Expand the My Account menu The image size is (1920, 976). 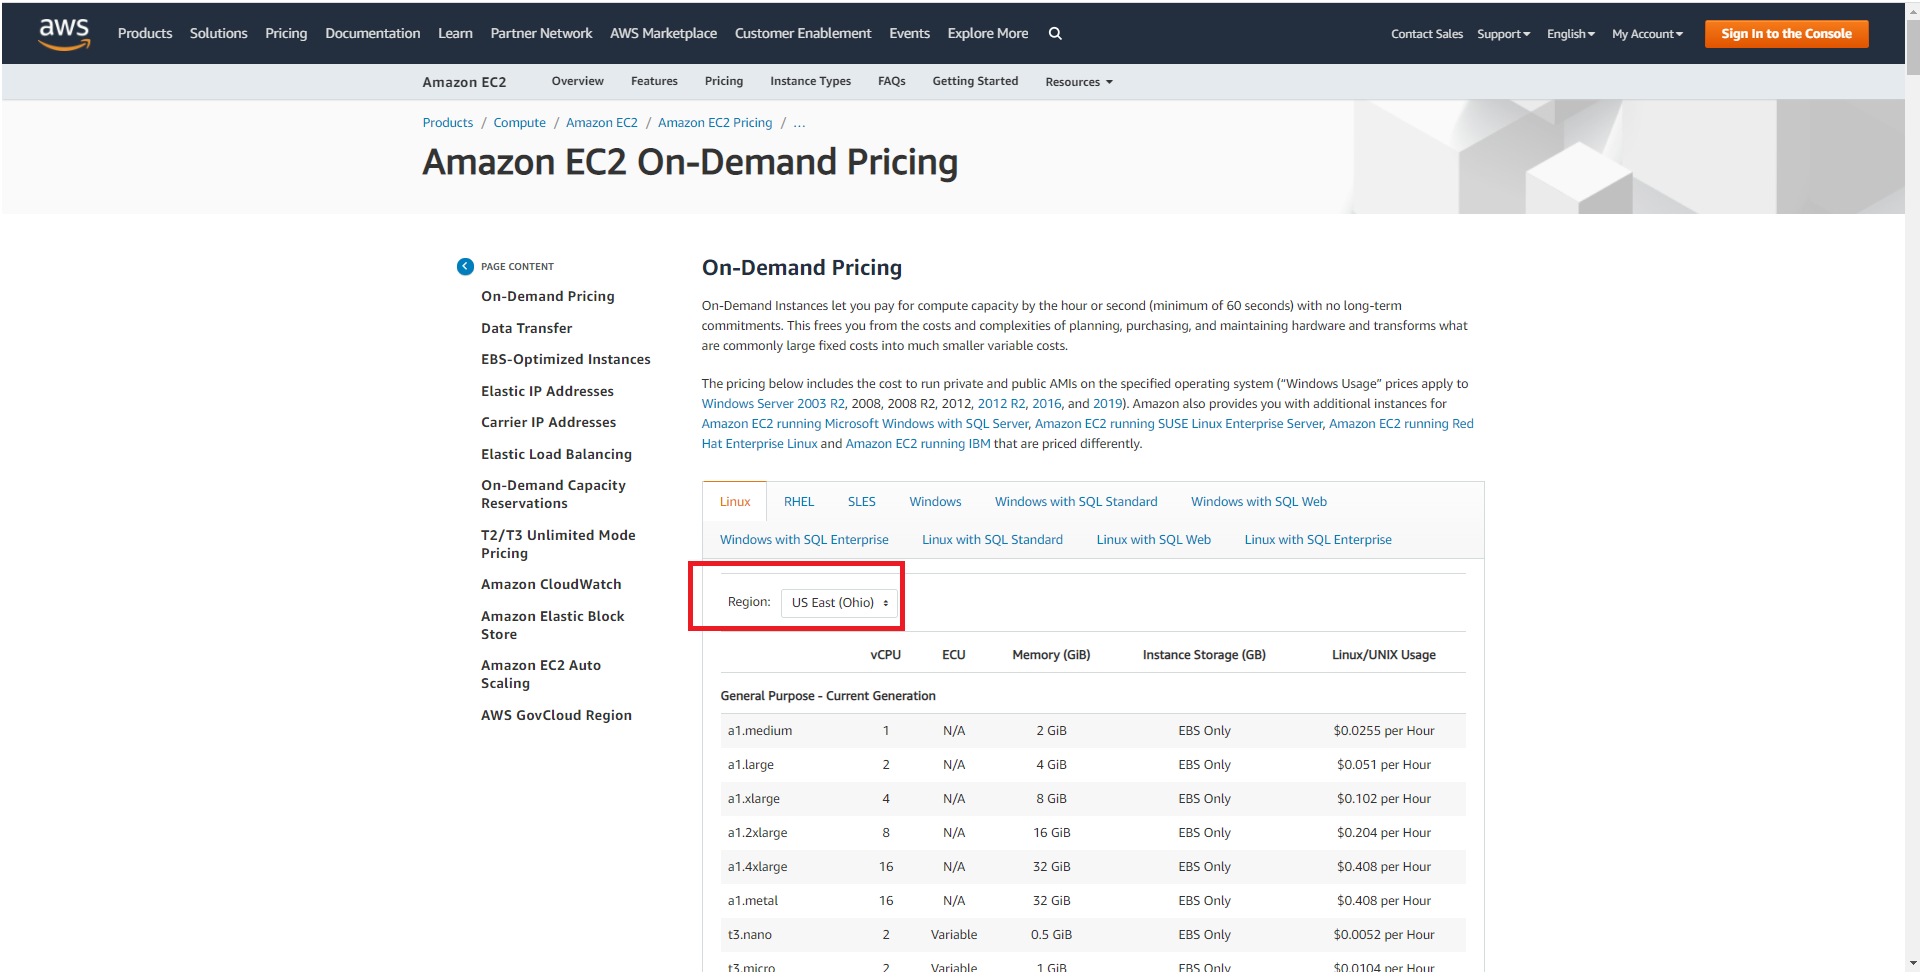click(1647, 34)
